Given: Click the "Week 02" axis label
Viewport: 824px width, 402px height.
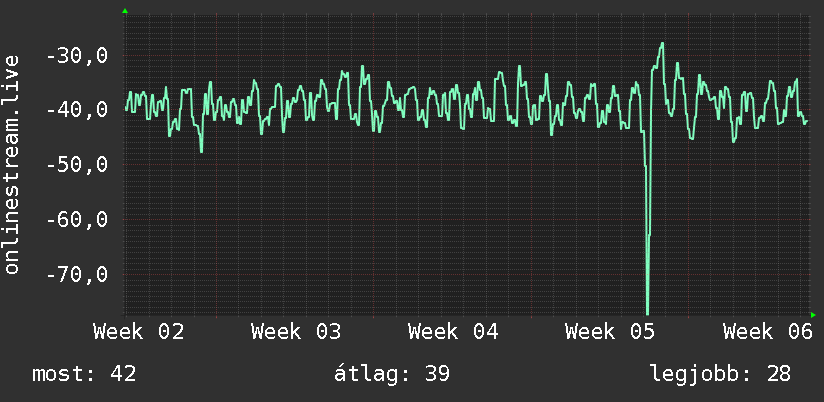Looking at the screenshot, I should click(139, 332).
